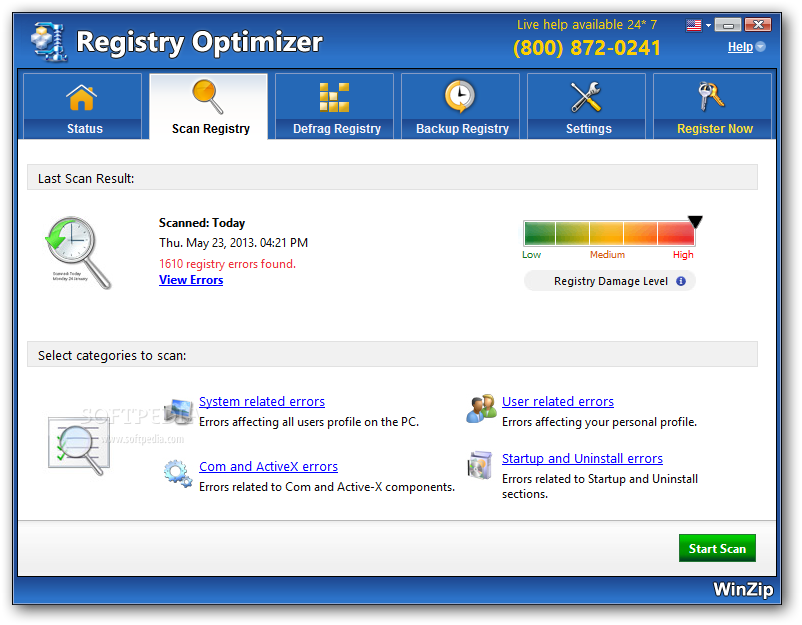Click the 'High' damage level label
The image size is (802, 625).
[x=683, y=255]
